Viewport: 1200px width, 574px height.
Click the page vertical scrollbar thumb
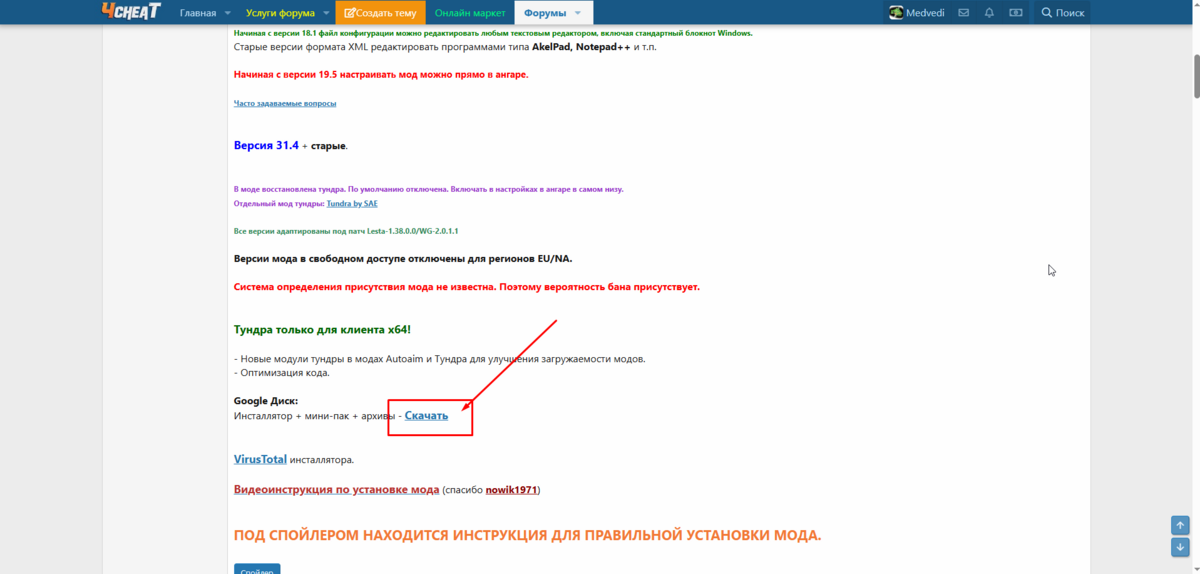pos(1196,75)
